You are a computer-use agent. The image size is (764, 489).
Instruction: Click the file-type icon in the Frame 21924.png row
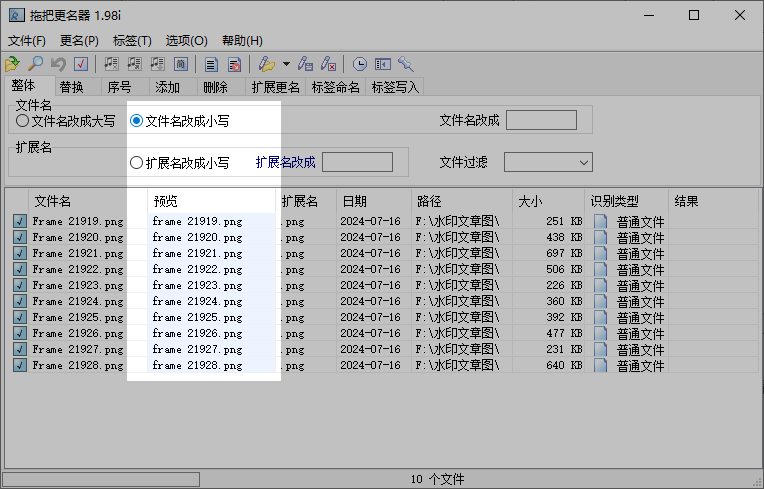pos(601,301)
